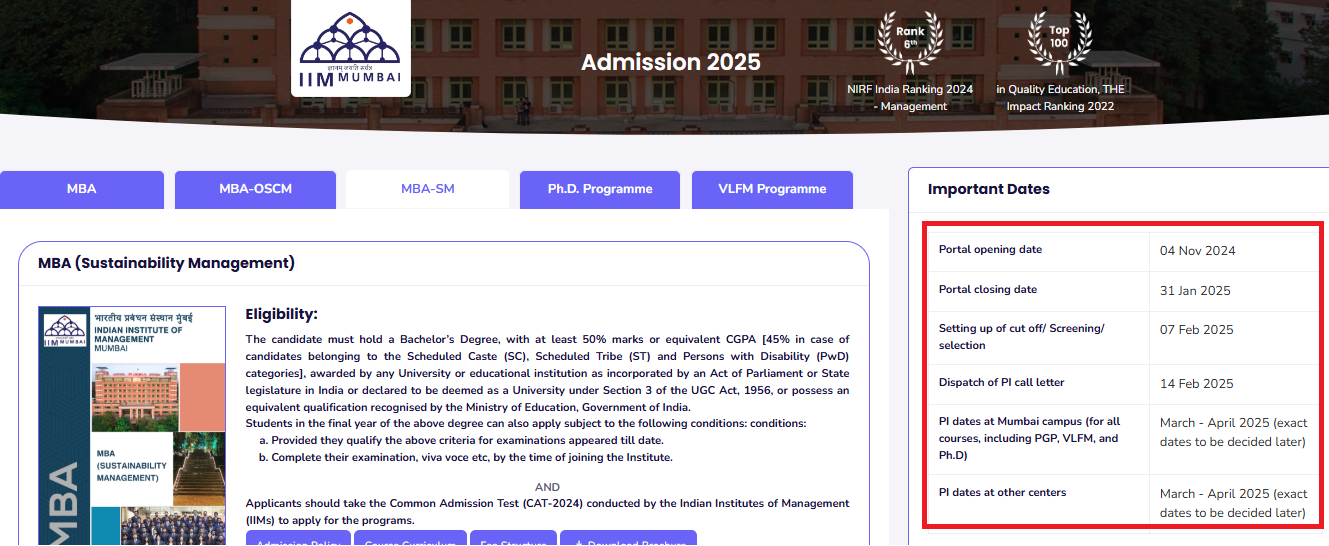Screen dimensions: 1329x546
Task: Select the MBA-SM tab
Action: coord(428,189)
